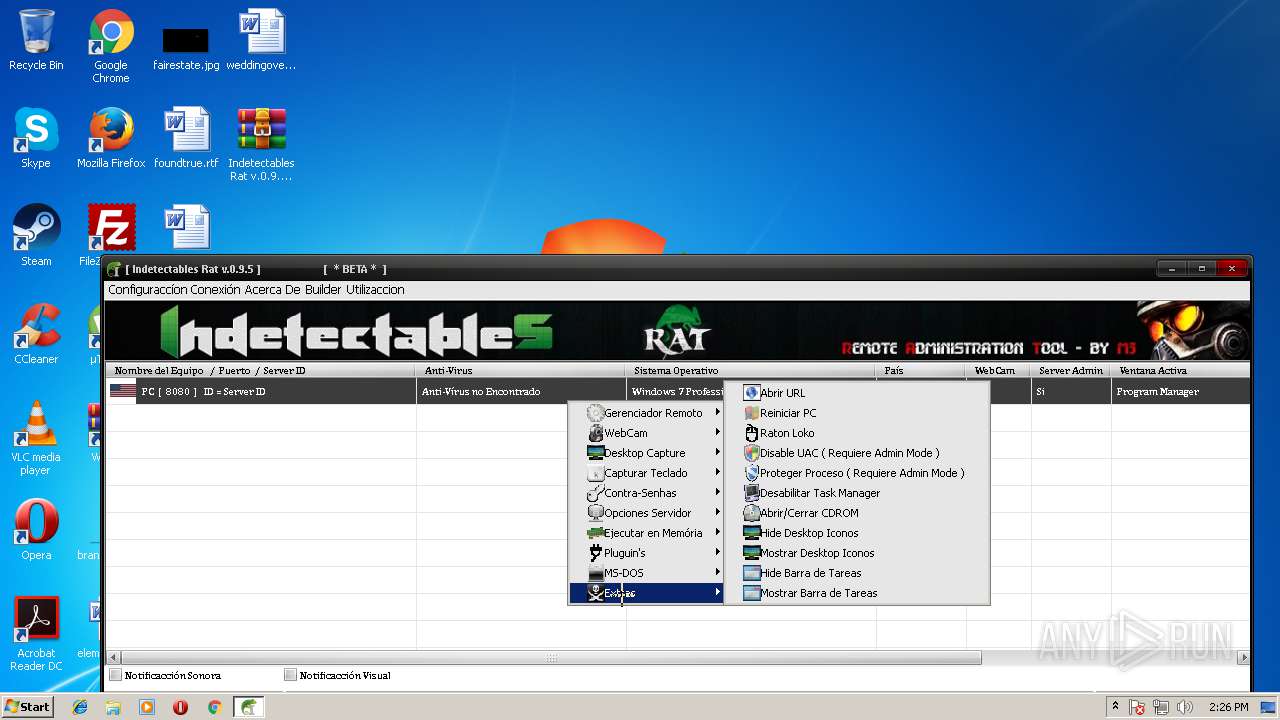Screen dimensions: 1280x720
Task: Click the horizontal scrollbar thumb
Action: point(551,658)
